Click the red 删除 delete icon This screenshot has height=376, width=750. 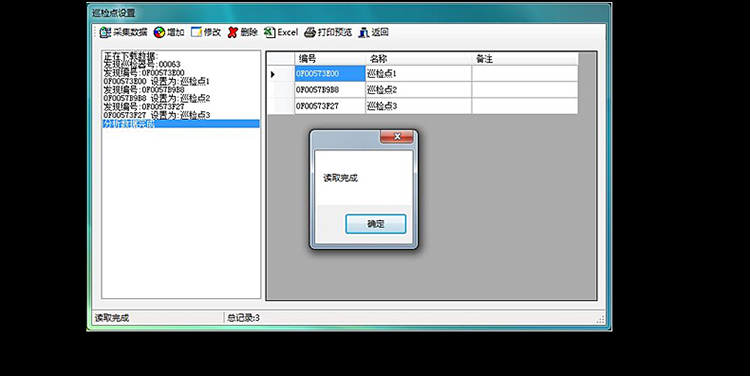point(232,32)
